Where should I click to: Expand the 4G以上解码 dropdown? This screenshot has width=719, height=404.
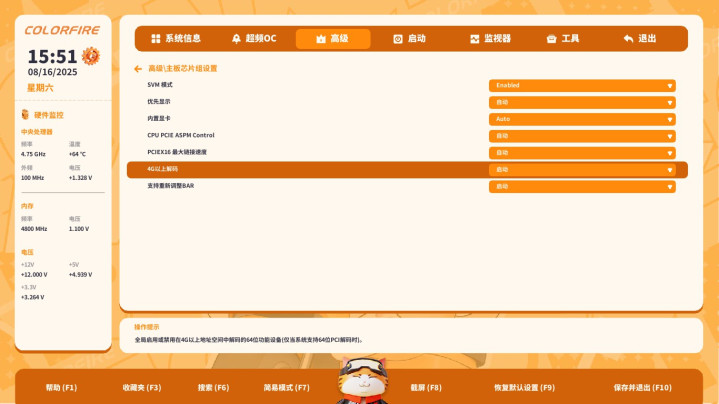pos(582,170)
